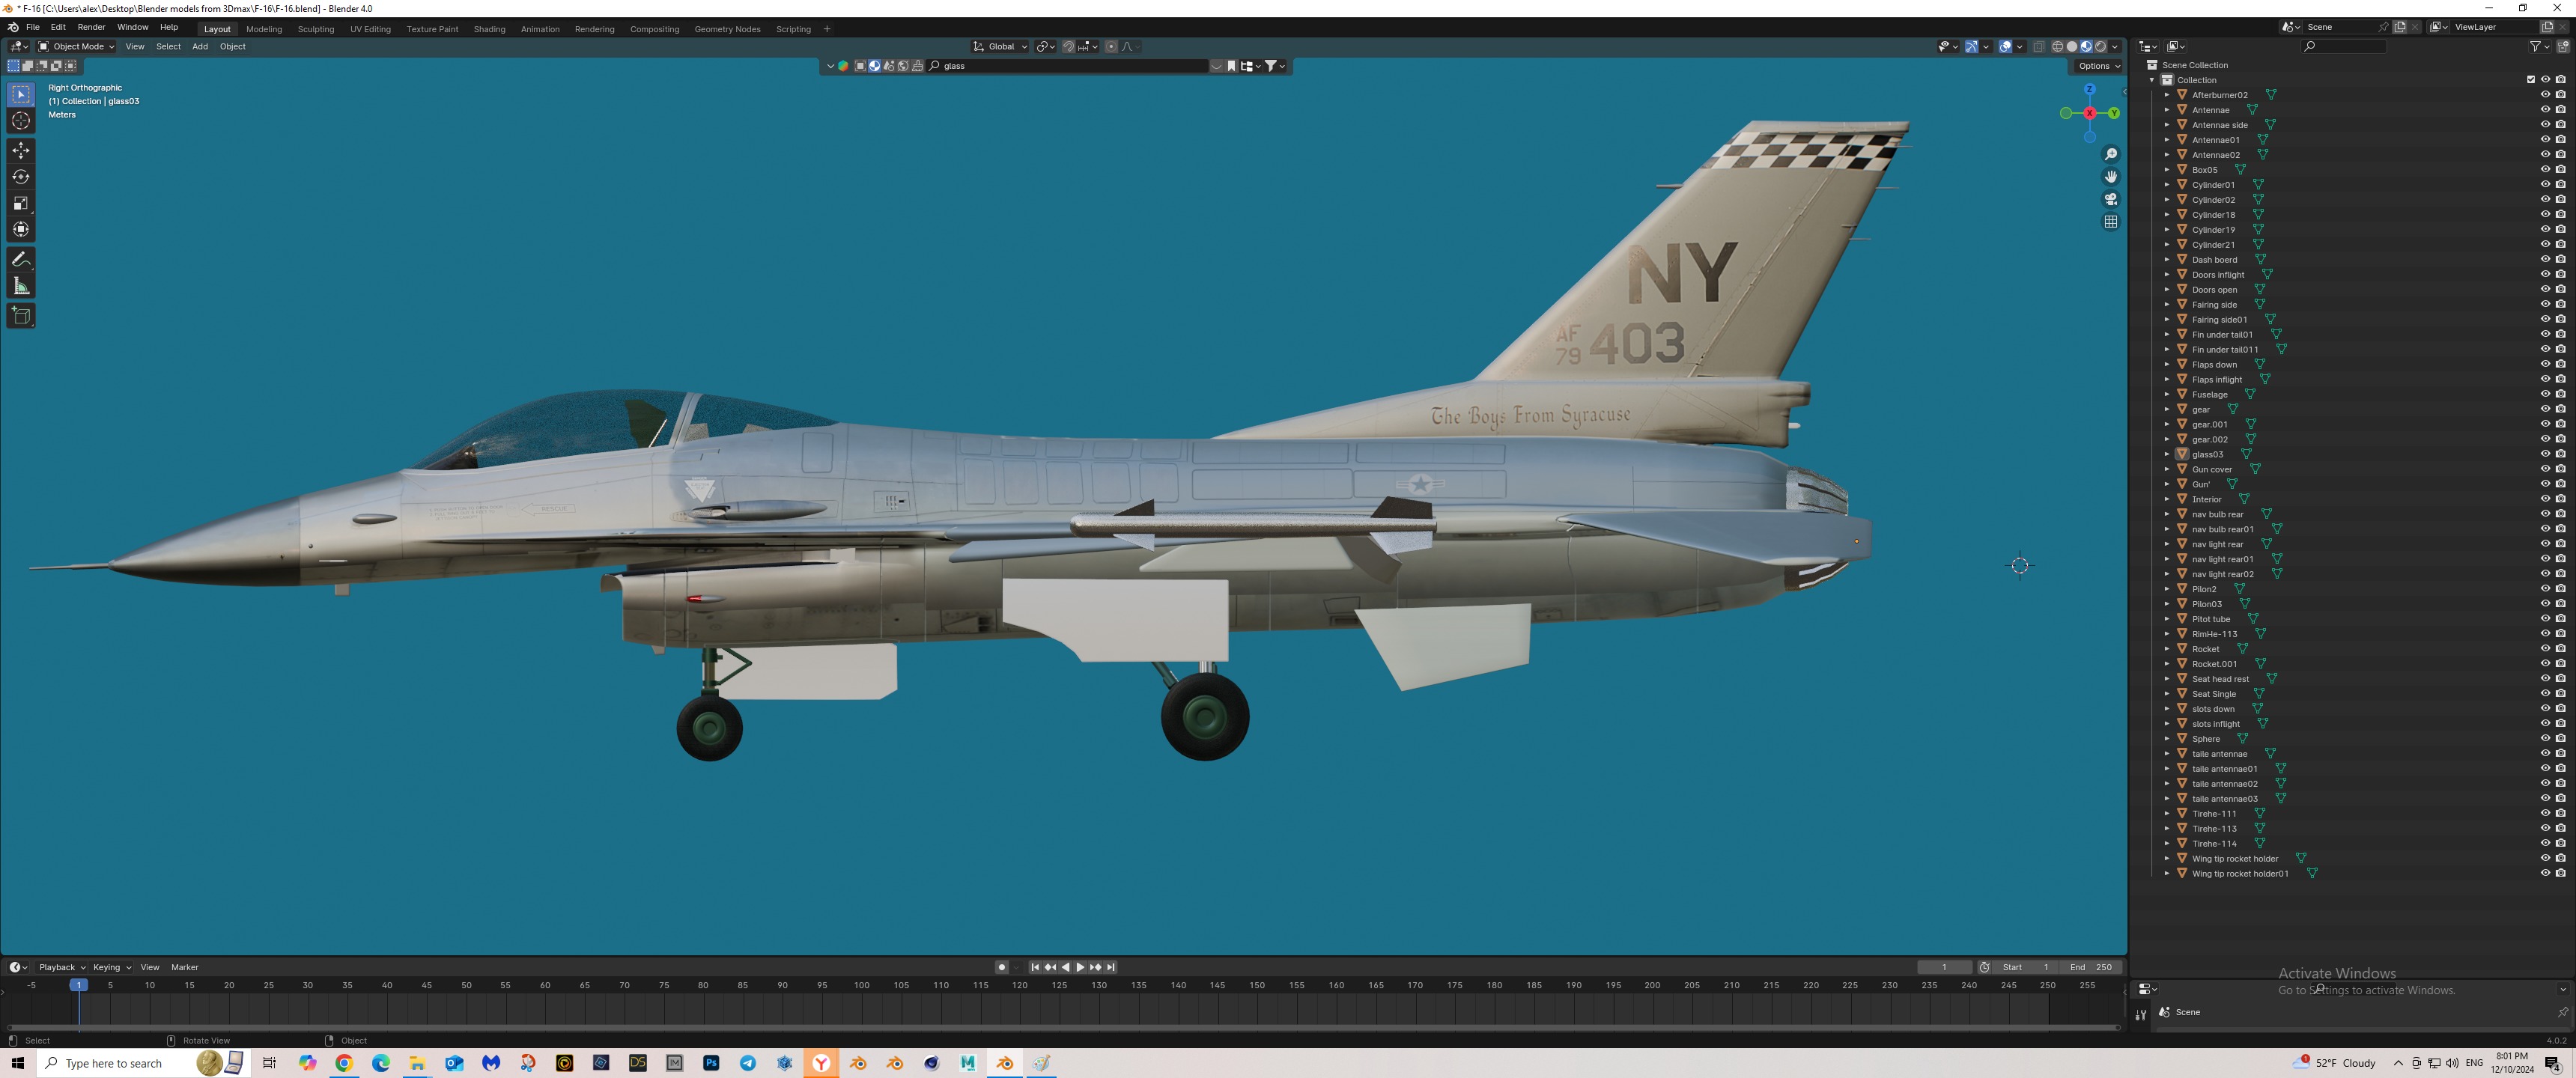Switch to the Geometry Nodes workspace
Screen dimensions: 2576x1078
coord(727,29)
